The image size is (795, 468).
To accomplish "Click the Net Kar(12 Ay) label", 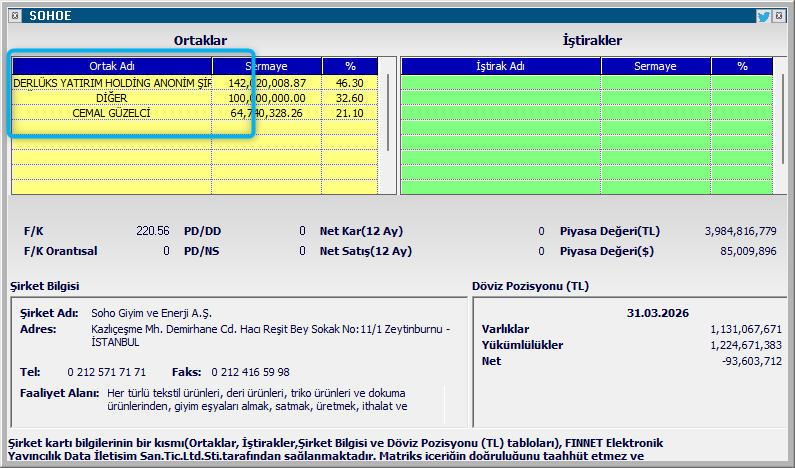I will point(361,231).
